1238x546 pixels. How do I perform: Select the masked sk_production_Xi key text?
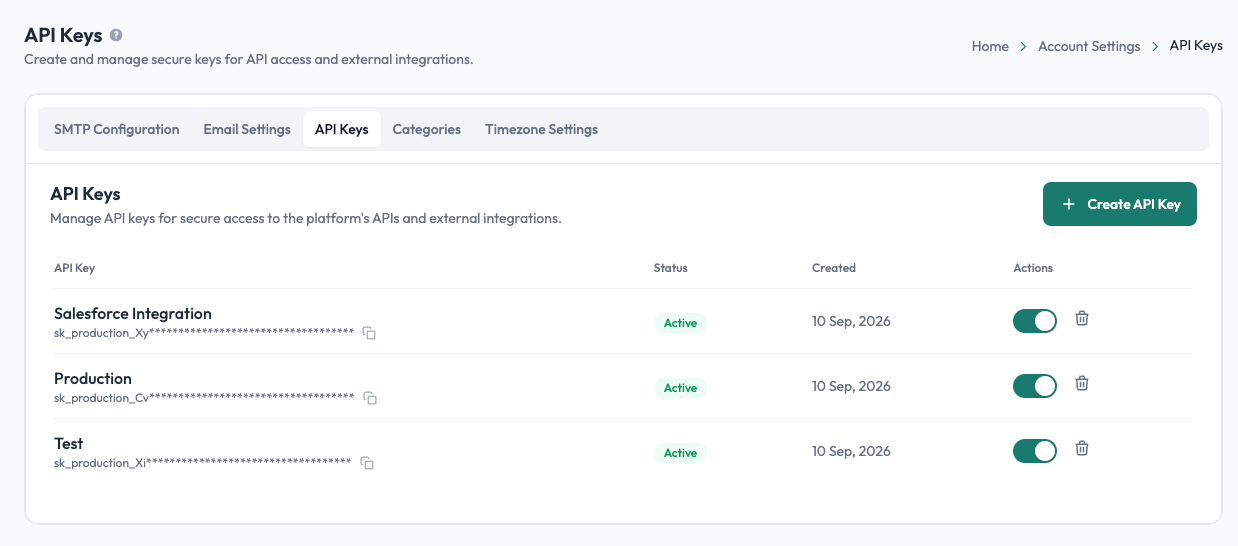pos(203,463)
